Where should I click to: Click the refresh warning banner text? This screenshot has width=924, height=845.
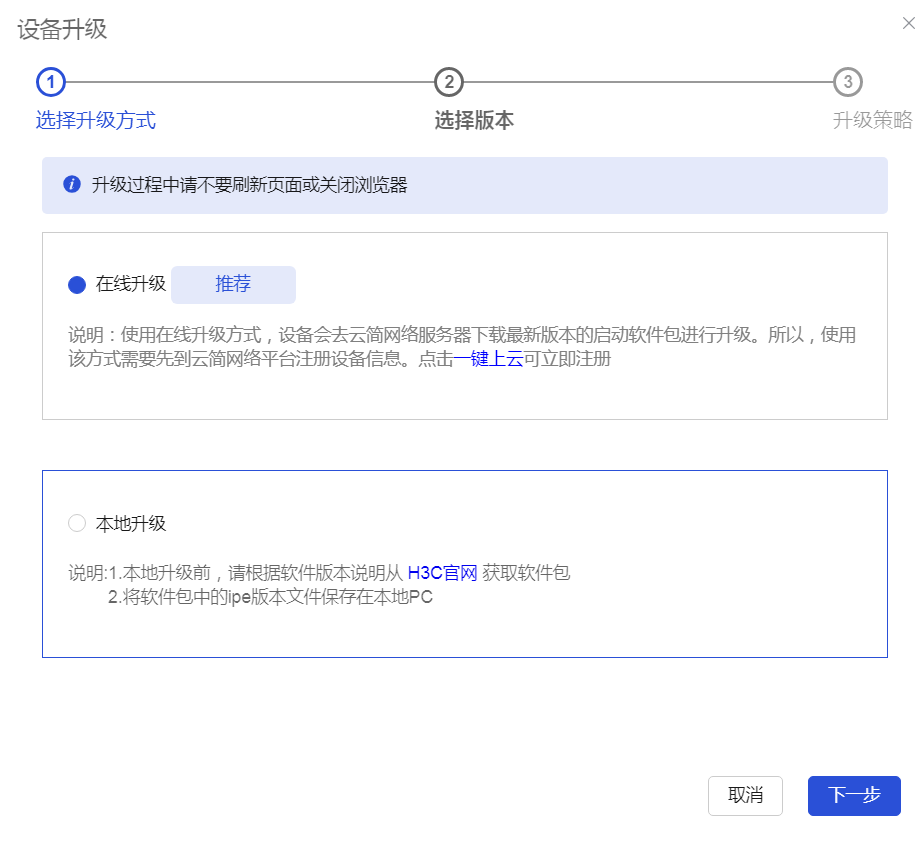click(250, 185)
